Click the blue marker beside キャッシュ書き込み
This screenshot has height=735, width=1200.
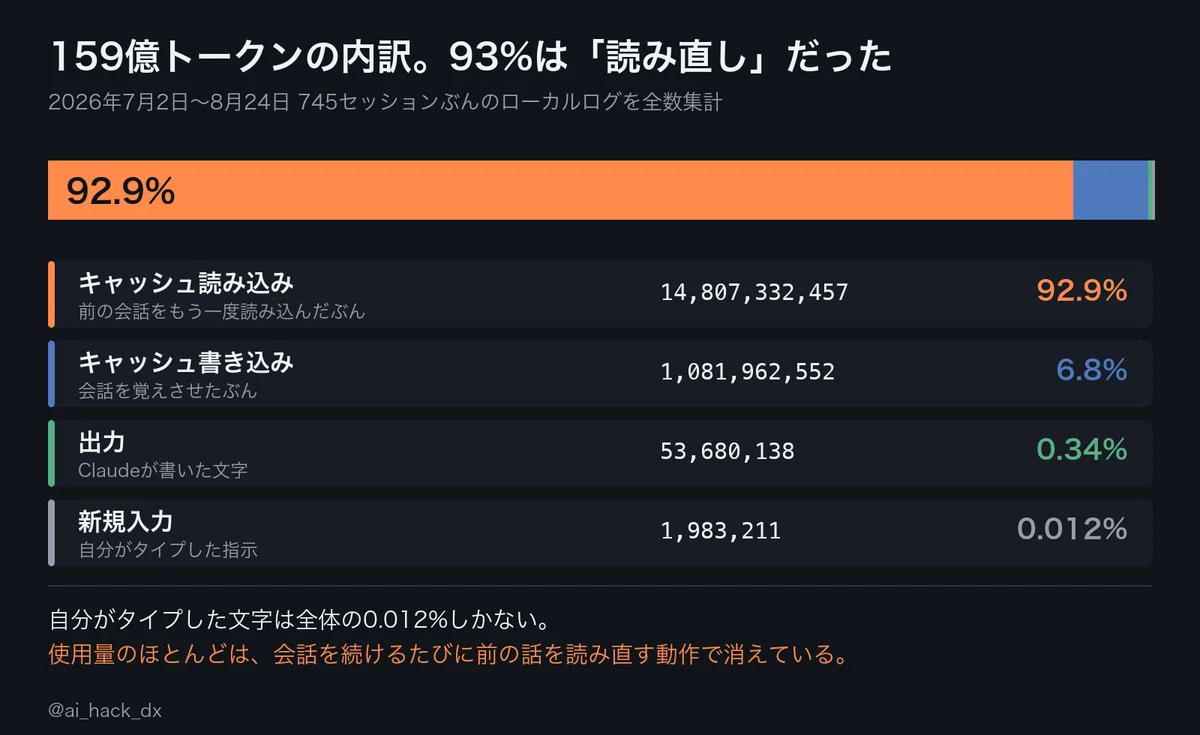click(x=51, y=374)
